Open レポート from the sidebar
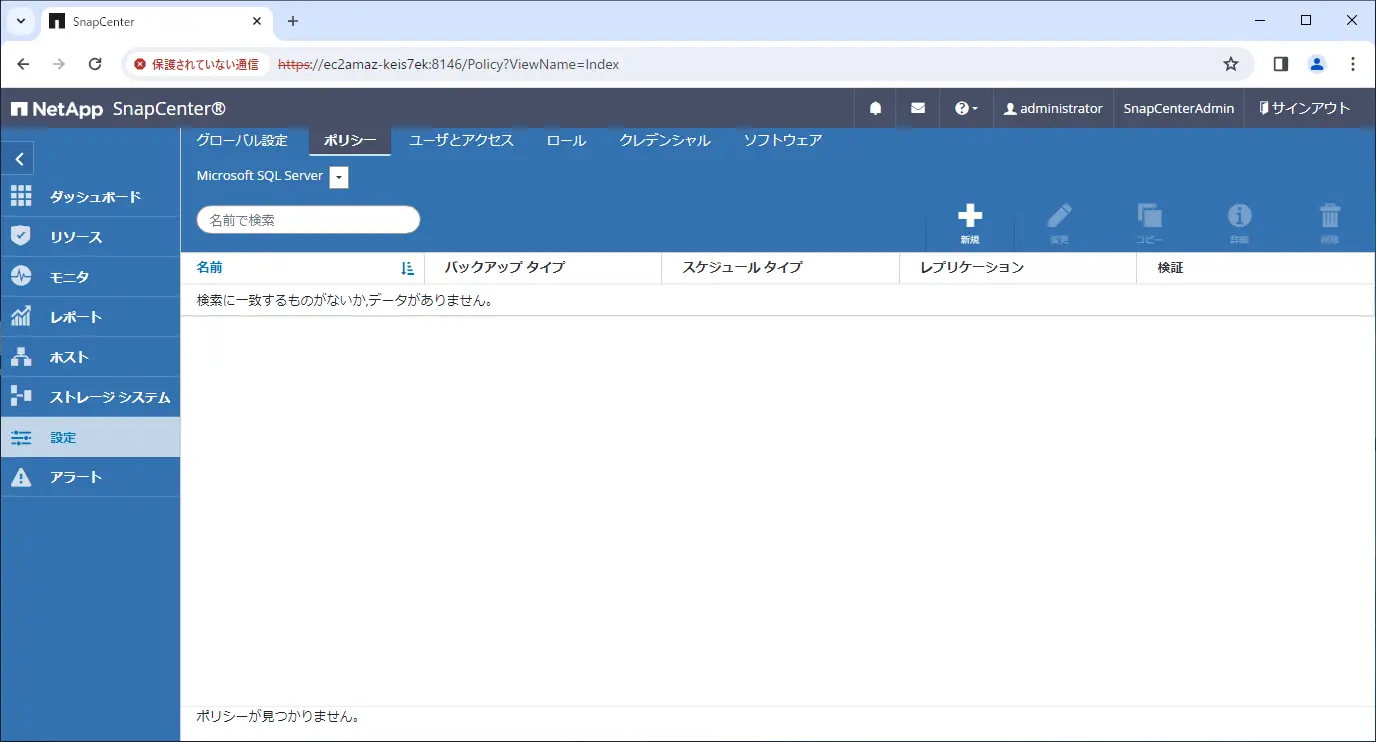This screenshot has height=742, width=1376. click(90, 317)
